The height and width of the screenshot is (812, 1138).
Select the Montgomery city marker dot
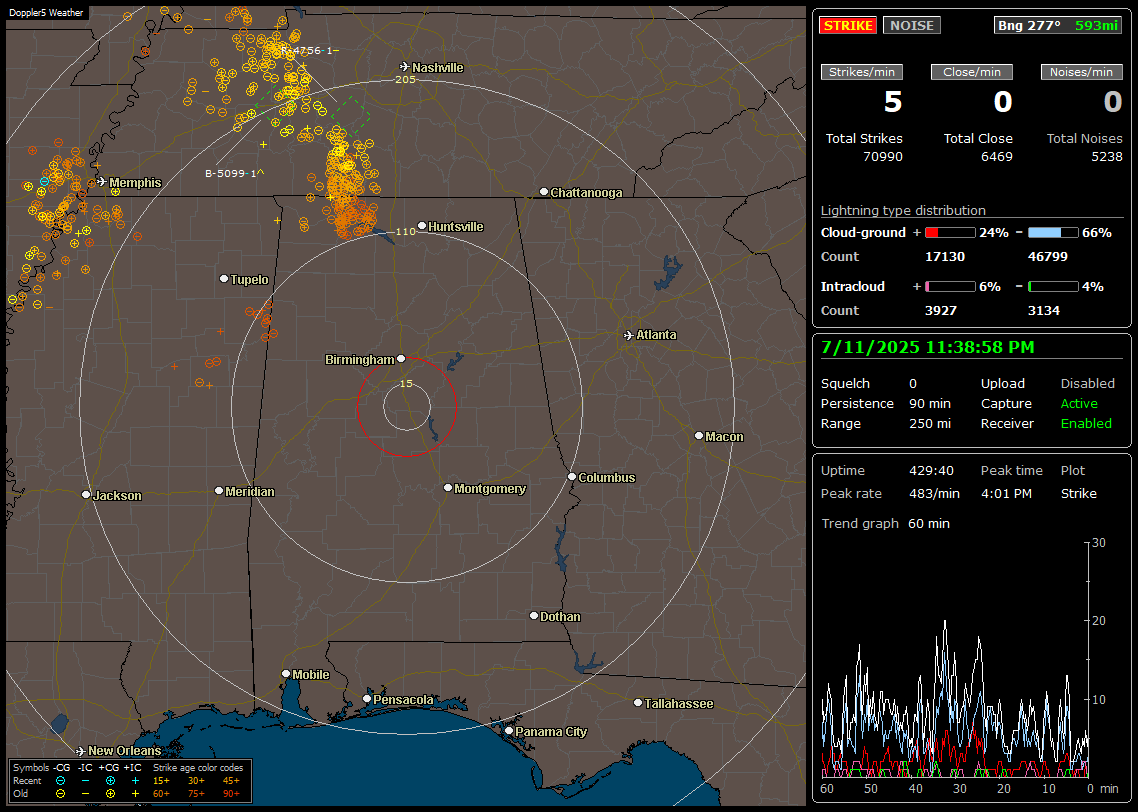[x=448, y=488]
